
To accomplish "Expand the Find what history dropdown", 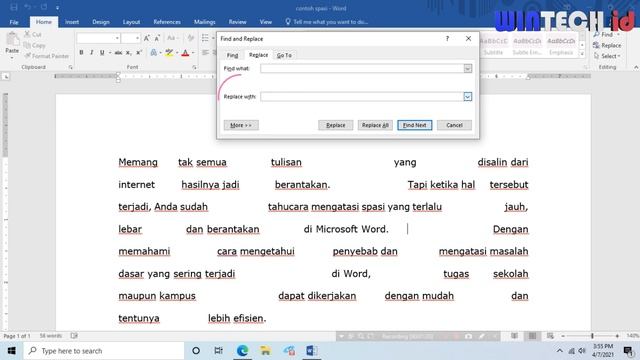I will tap(468, 69).
